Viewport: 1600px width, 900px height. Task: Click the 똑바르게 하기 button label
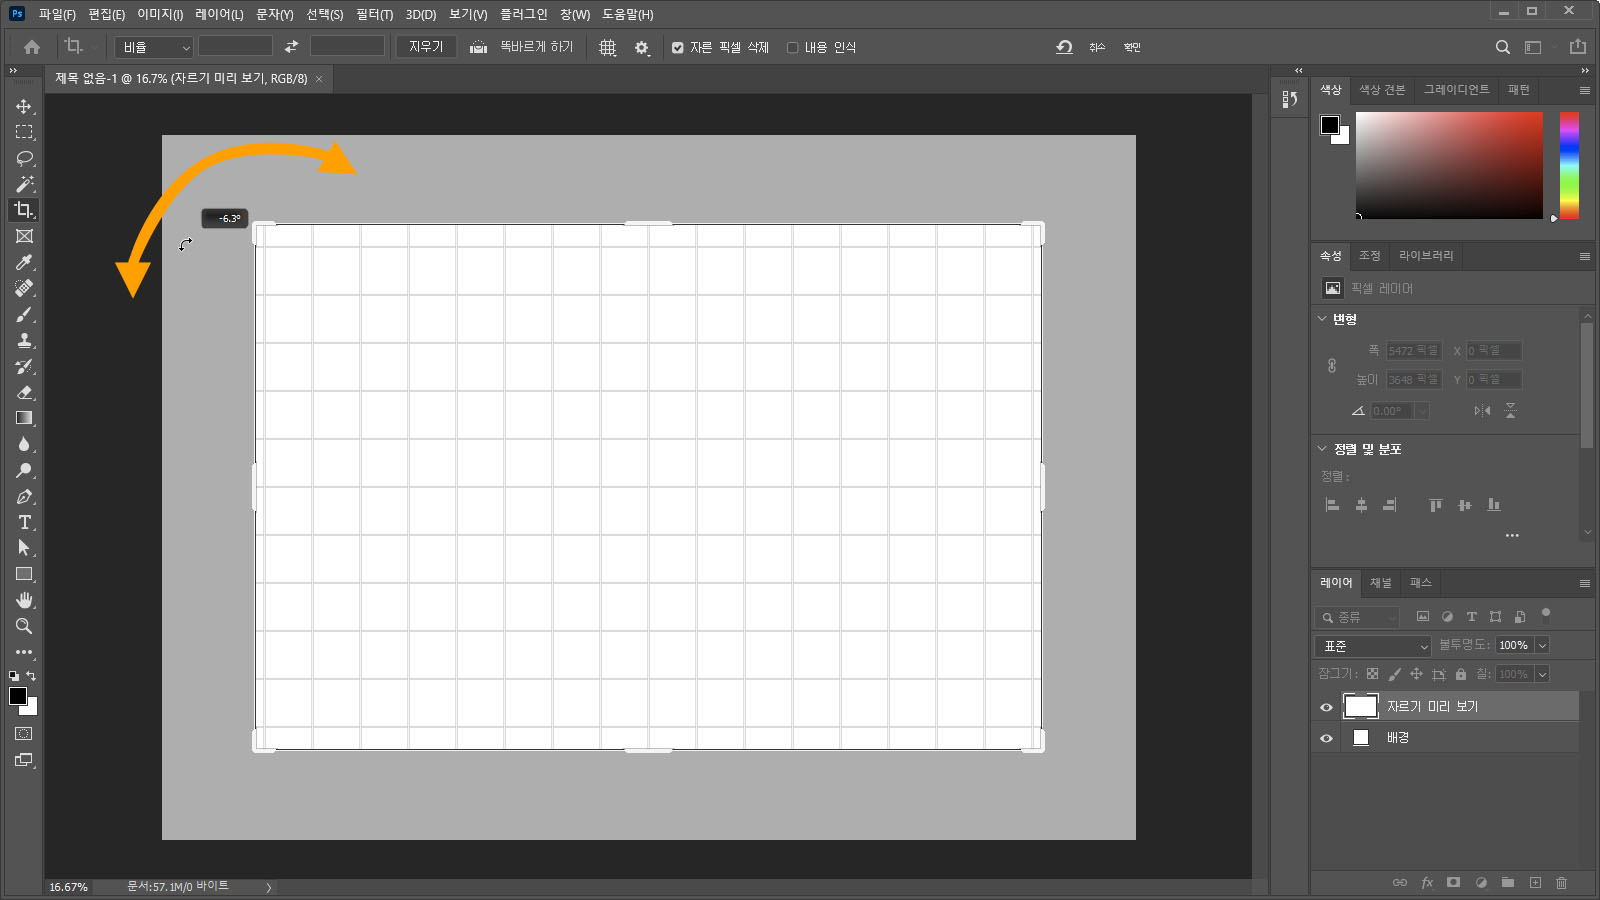[537, 47]
